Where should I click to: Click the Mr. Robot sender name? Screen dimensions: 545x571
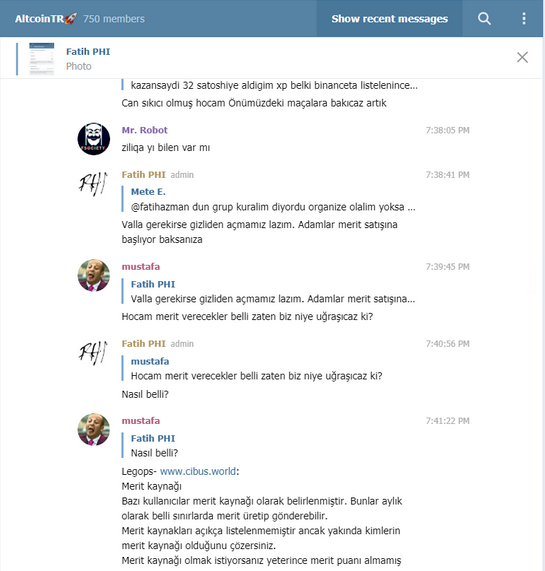tap(145, 130)
